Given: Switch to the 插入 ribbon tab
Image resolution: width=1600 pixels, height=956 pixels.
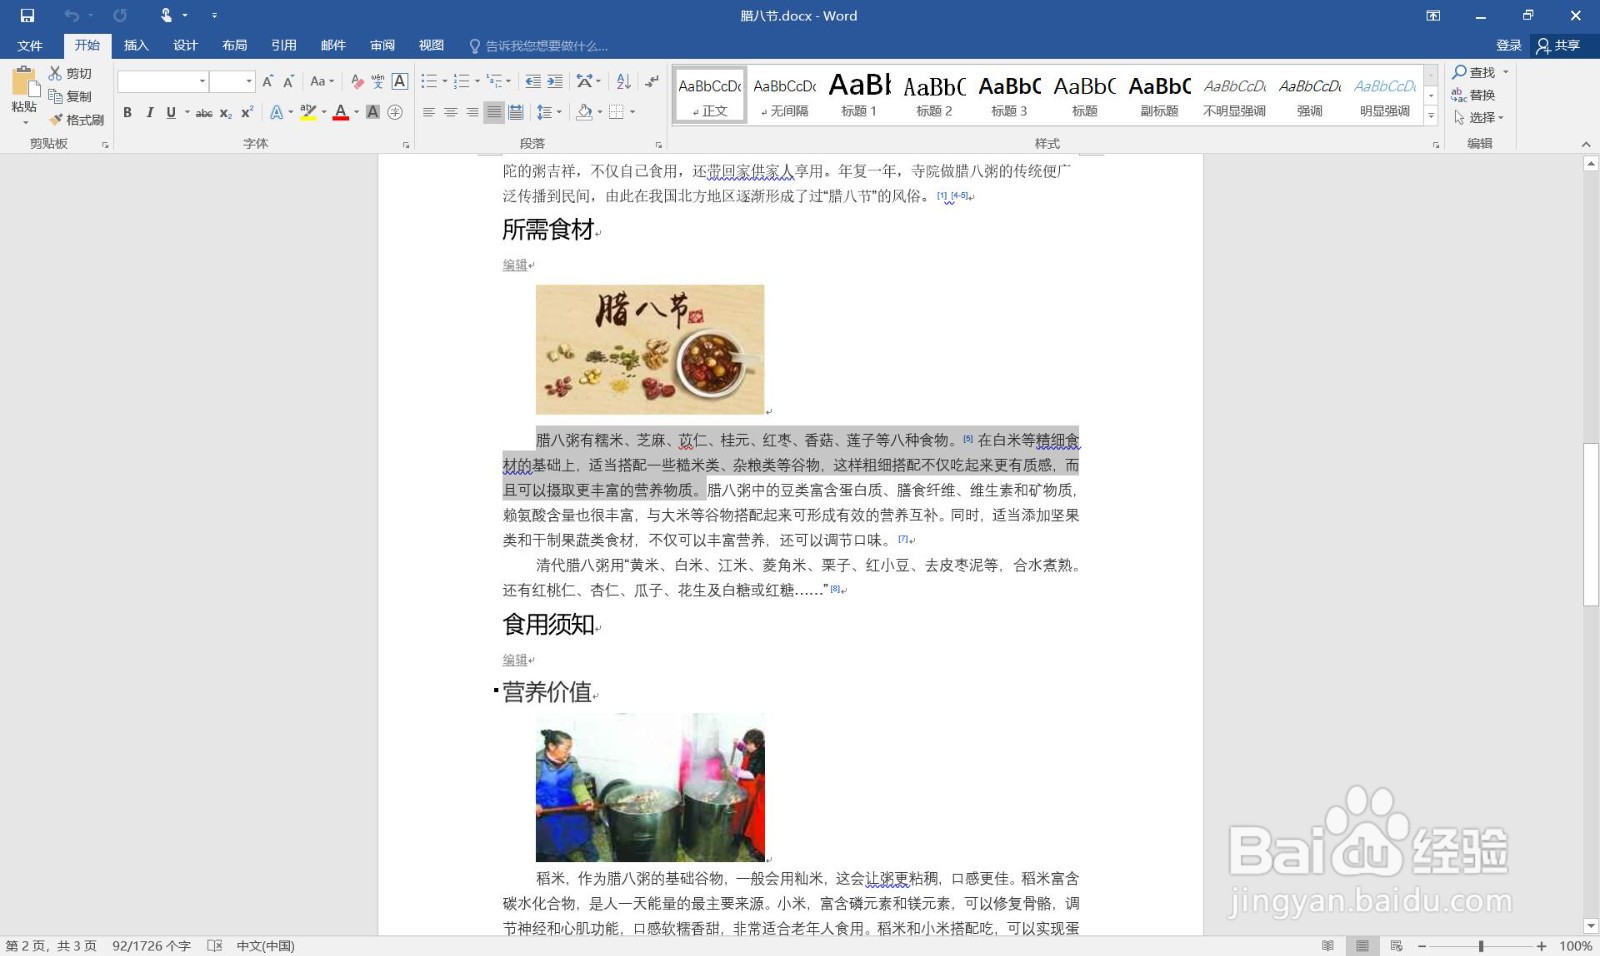Looking at the screenshot, I should 135,45.
